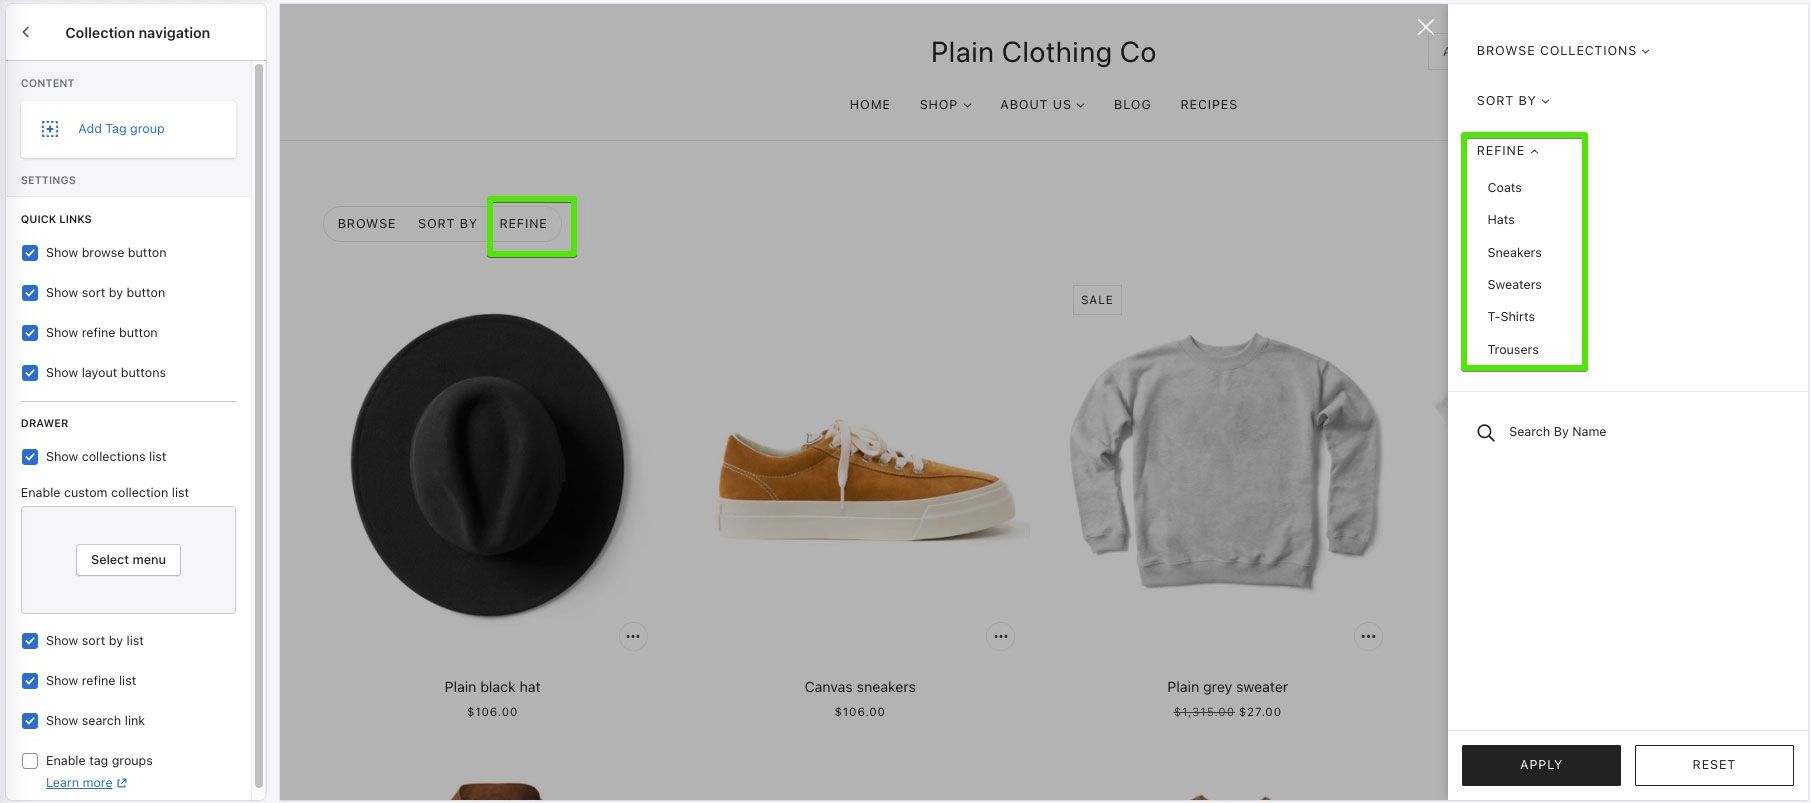Close the filter drawer with X

pyautogui.click(x=1426, y=27)
